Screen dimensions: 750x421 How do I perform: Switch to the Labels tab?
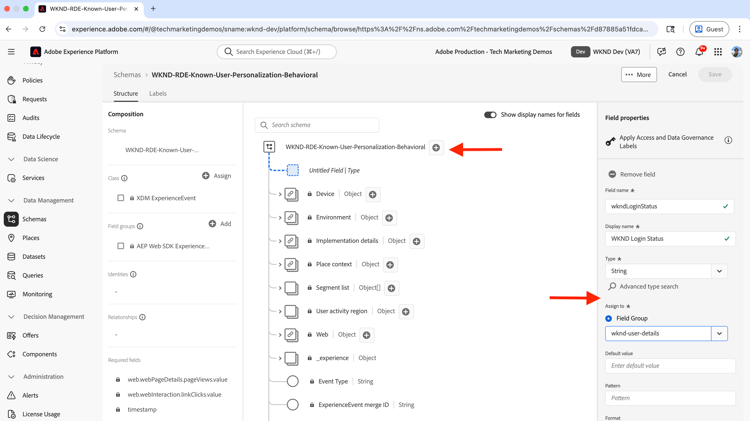tap(158, 94)
